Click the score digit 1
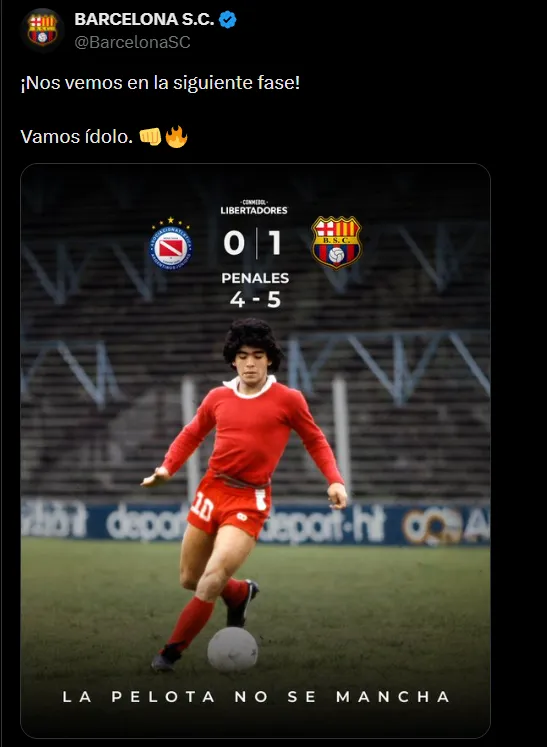Image resolution: width=547 pixels, height=747 pixels. coord(274,243)
